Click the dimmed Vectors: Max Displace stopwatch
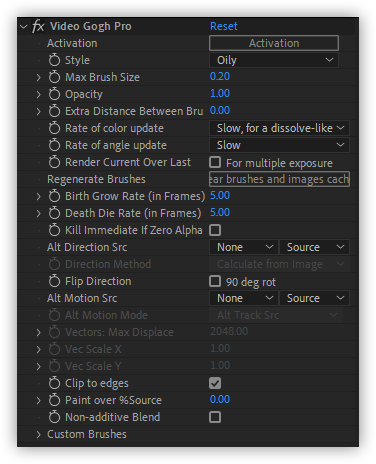Viewport: 376px width, 464px height. [54, 332]
